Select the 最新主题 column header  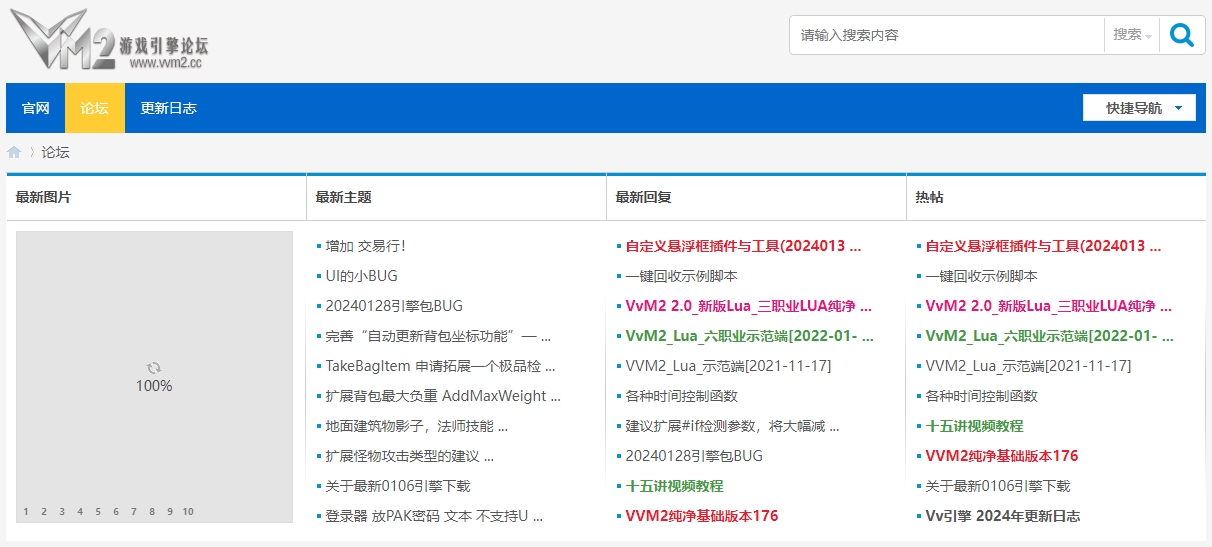click(344, 198)
